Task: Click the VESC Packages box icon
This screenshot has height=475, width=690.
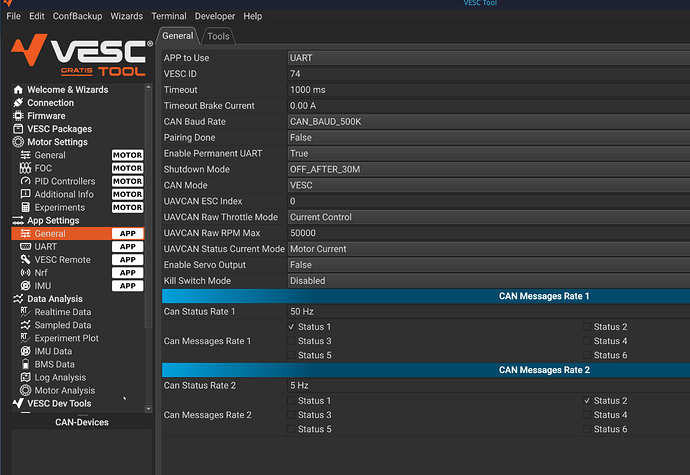Action: [x=18, y=129]
